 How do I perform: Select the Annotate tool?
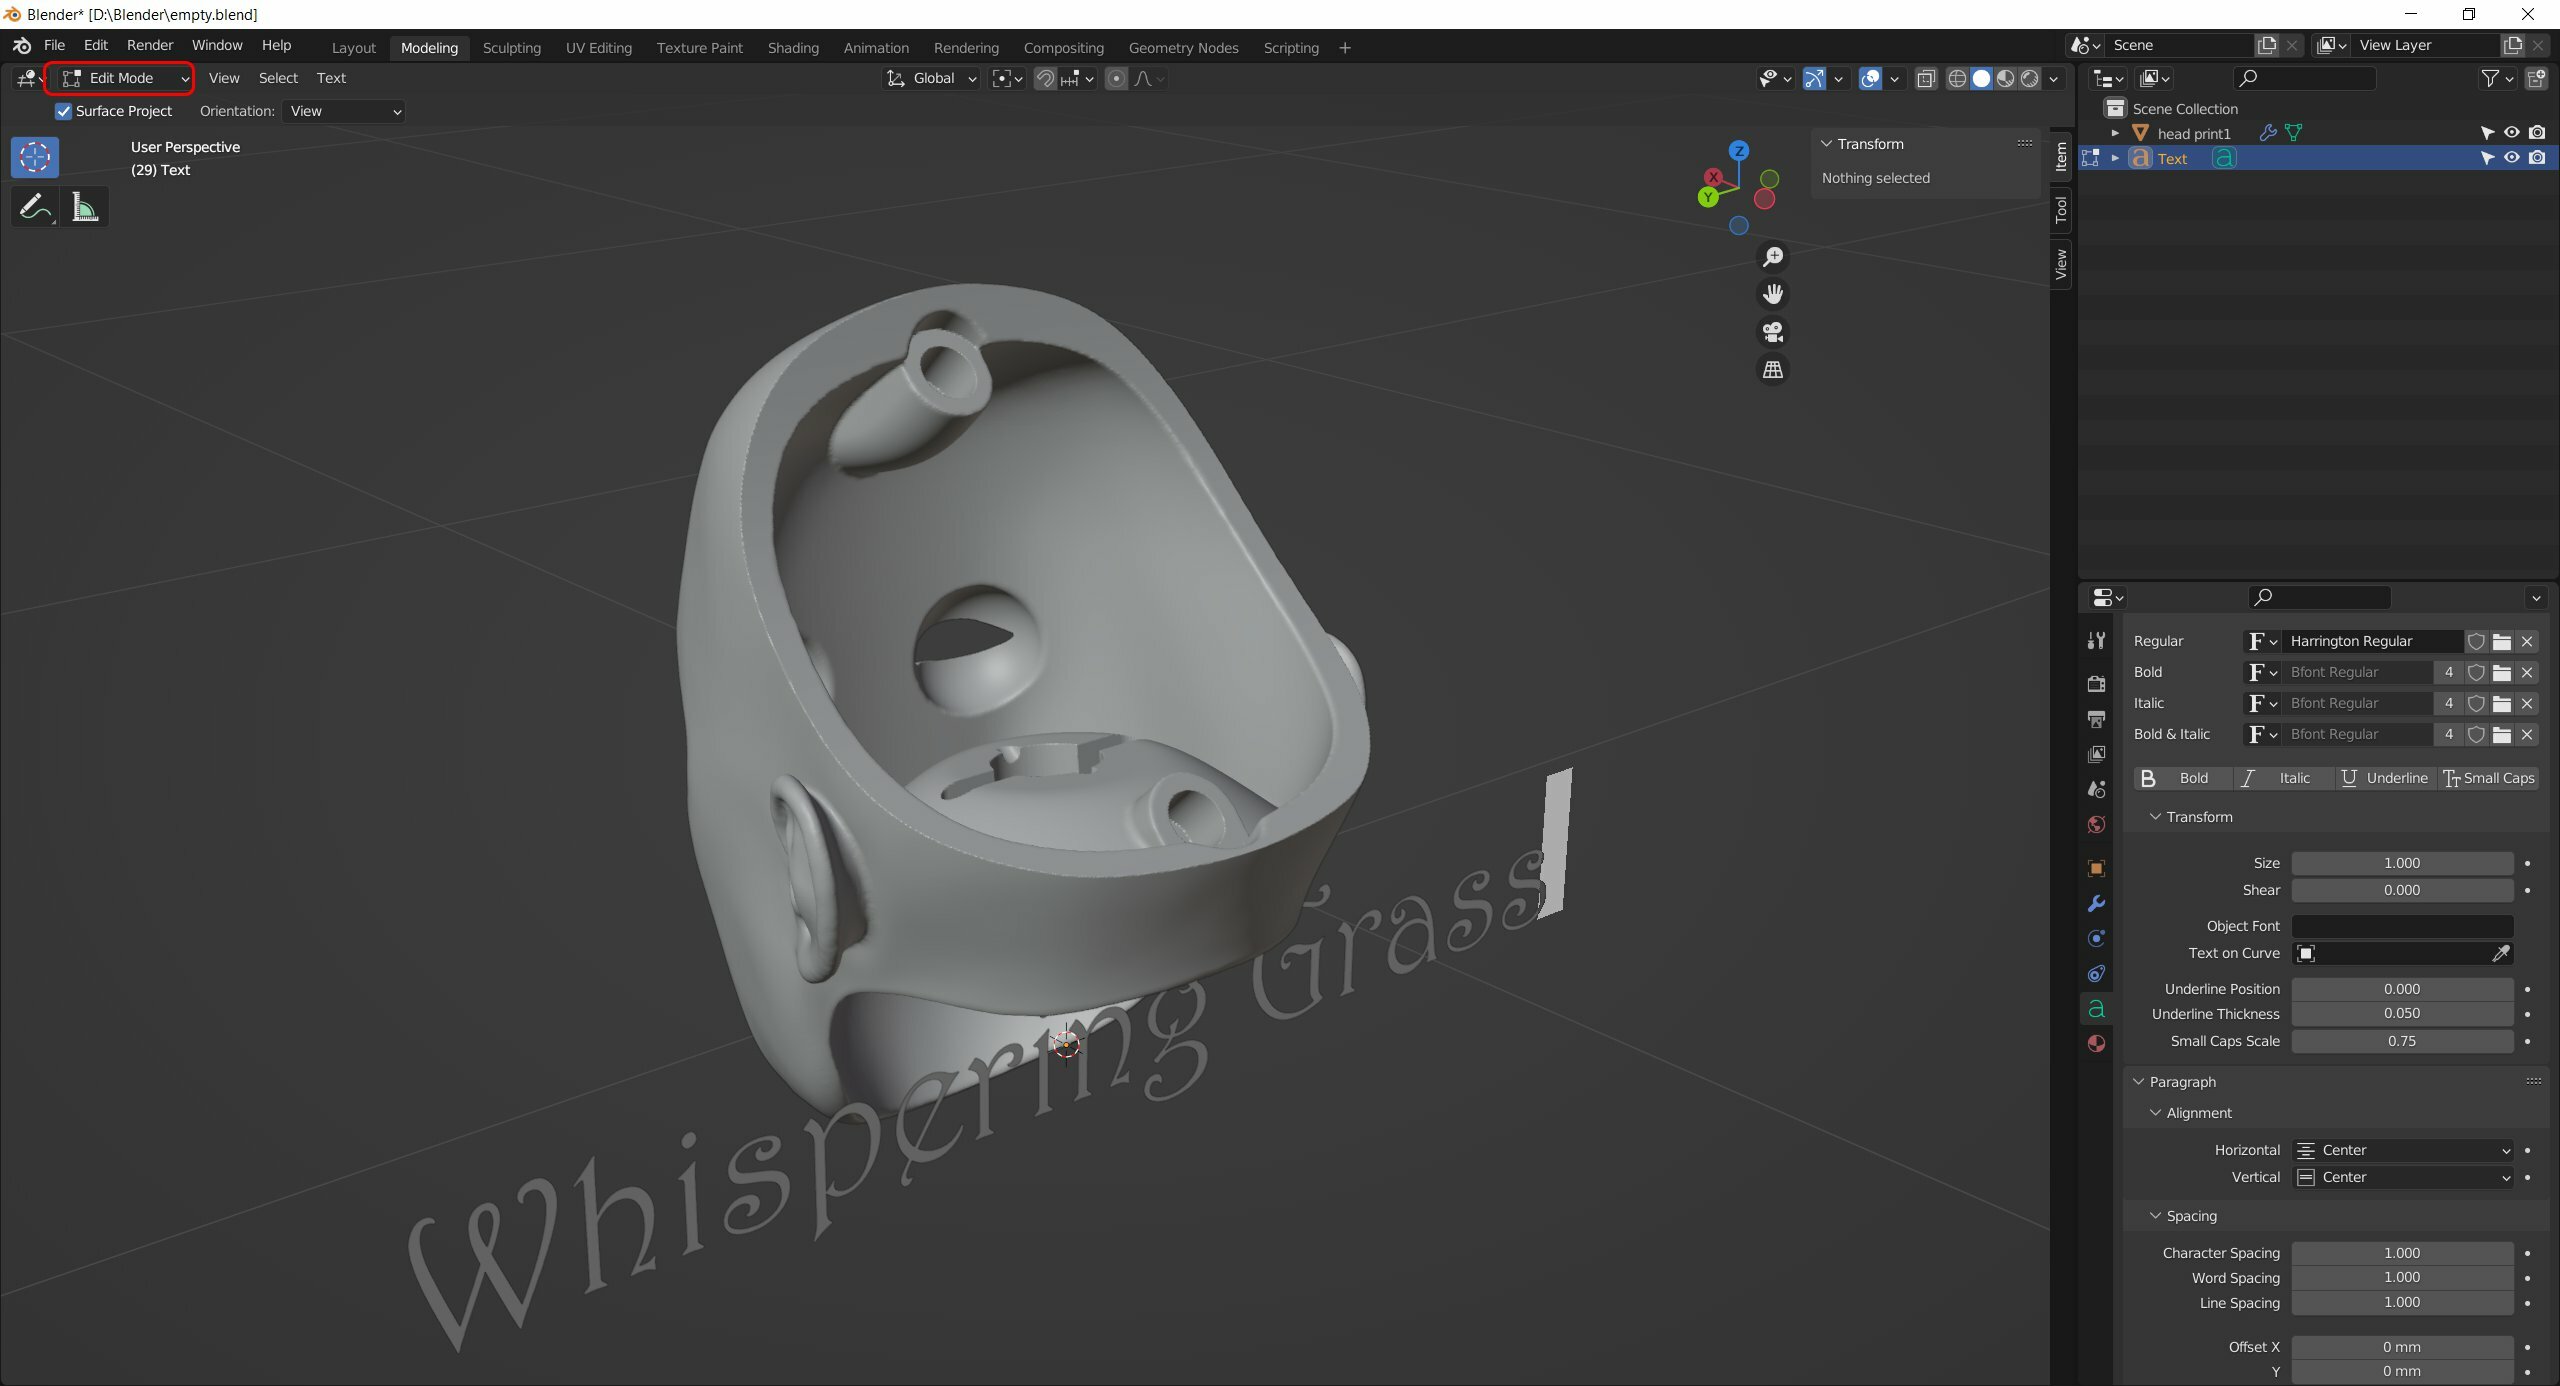pyautogui.click(x=35, y=207)
